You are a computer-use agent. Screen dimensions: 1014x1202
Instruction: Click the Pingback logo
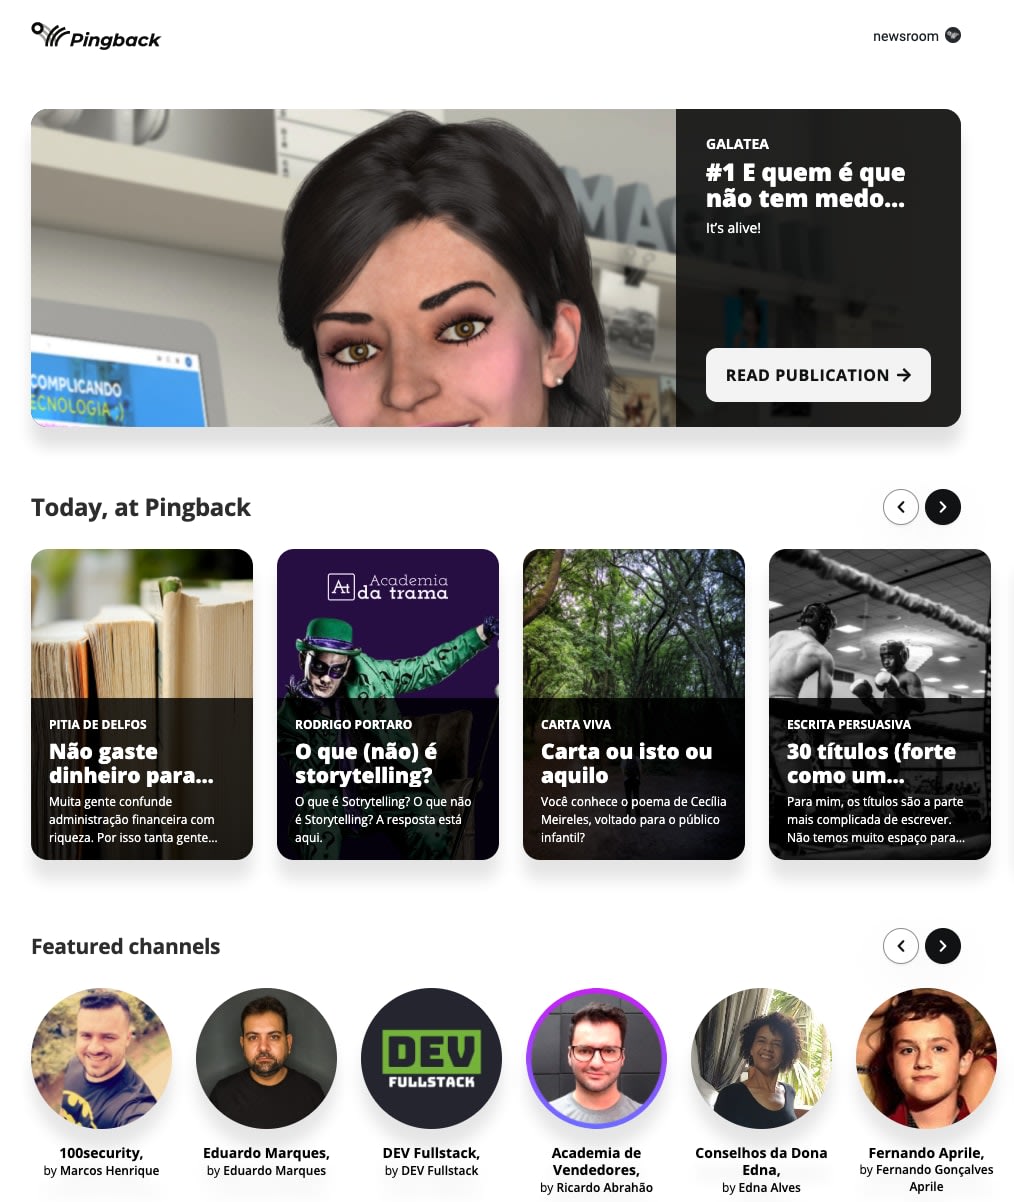click(x=96, y=36)
